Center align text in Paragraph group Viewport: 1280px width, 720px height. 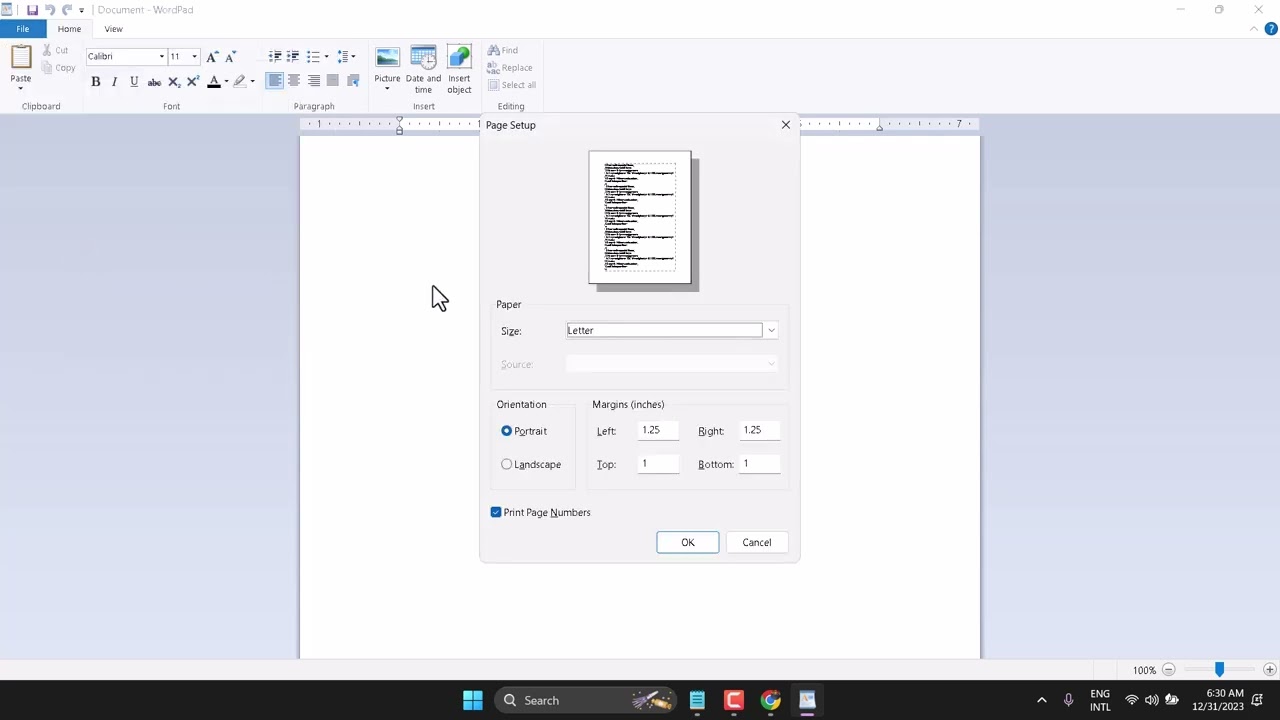click(x=294, y=81)
